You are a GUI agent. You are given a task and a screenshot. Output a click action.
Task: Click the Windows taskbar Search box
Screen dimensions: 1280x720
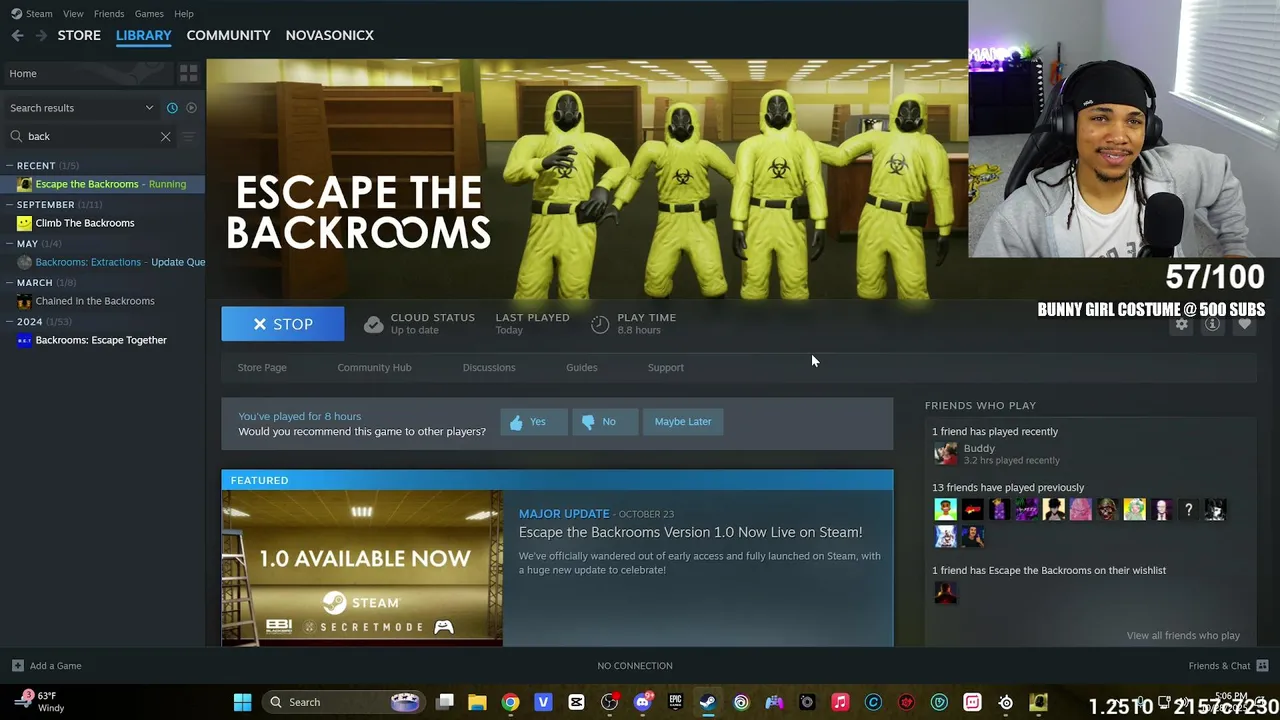point(345,702)
